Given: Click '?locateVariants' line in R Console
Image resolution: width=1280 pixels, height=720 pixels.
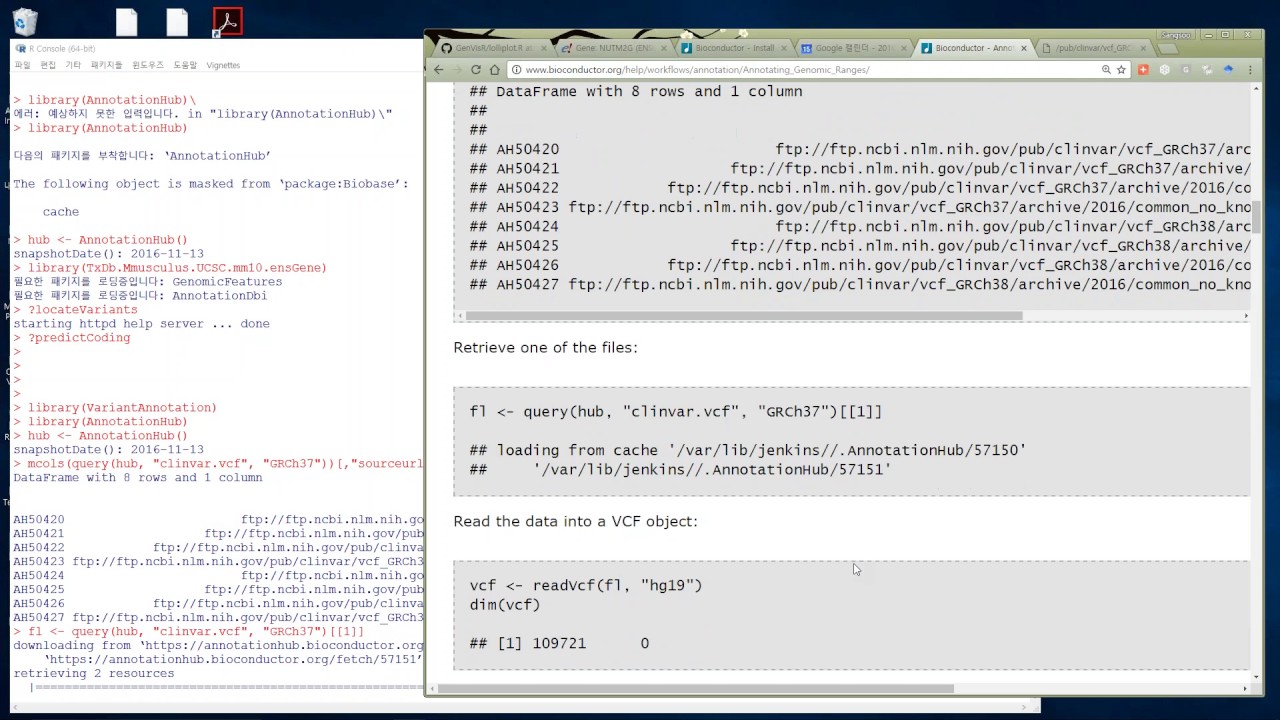Looking at the screenshot, I should pos(75,310).
